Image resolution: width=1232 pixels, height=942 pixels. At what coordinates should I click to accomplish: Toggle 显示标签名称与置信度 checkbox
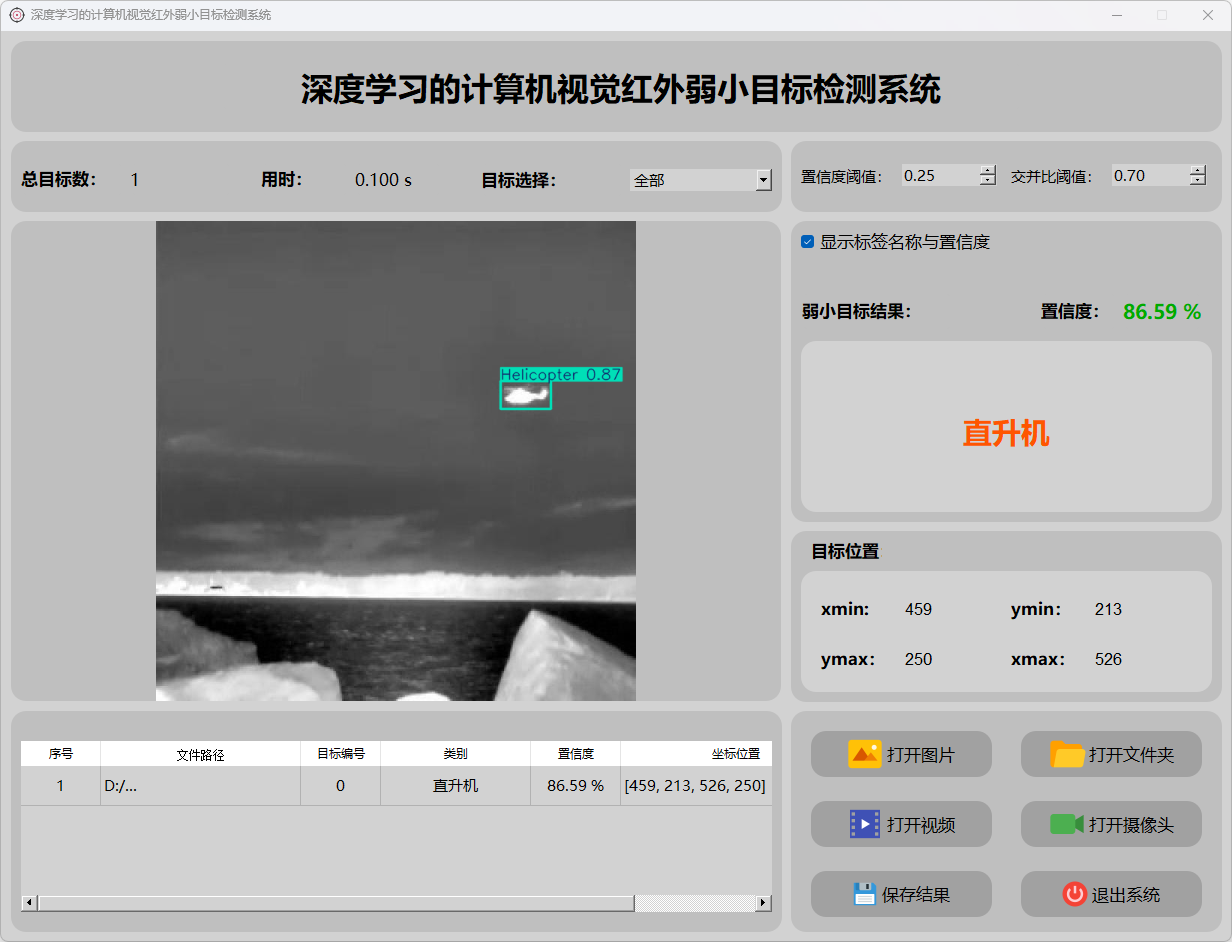(808, 242)
